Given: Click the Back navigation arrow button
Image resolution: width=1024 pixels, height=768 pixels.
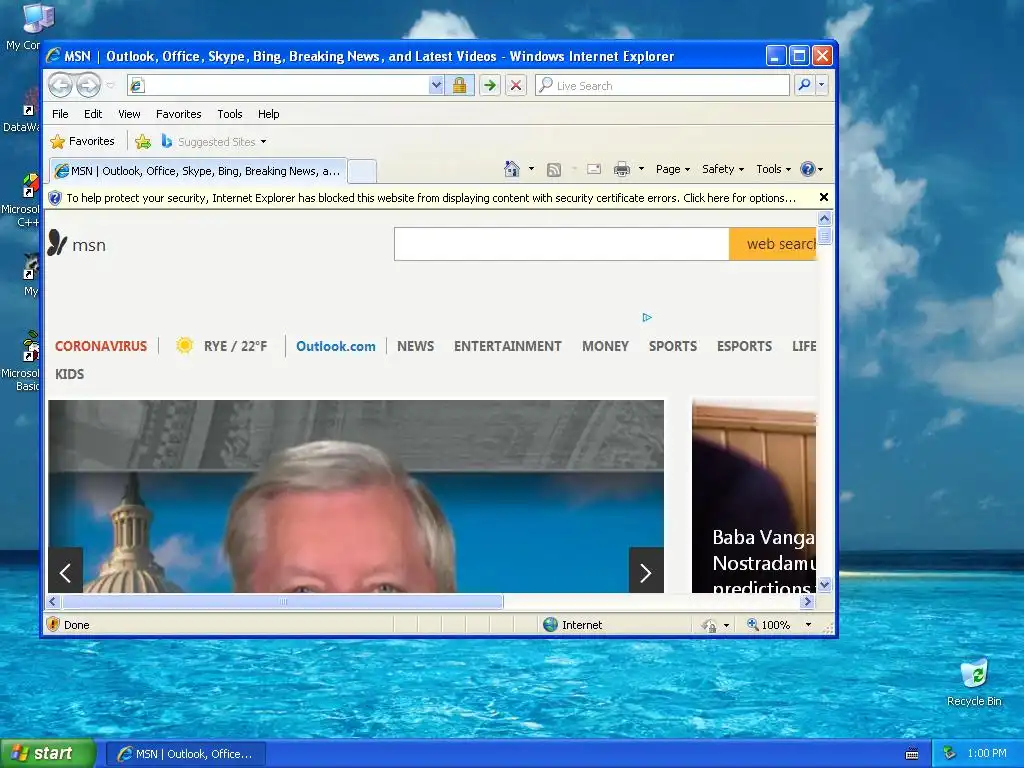Looking at the screenshot, I should [60, 85].
